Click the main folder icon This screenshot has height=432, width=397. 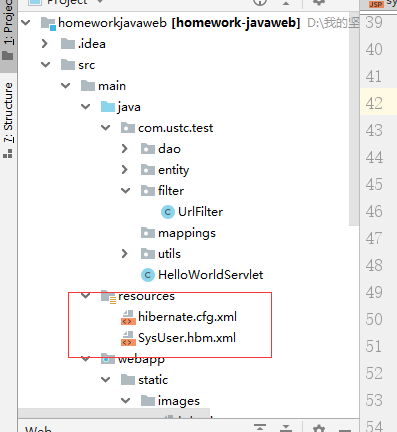(x=88, y=86)
